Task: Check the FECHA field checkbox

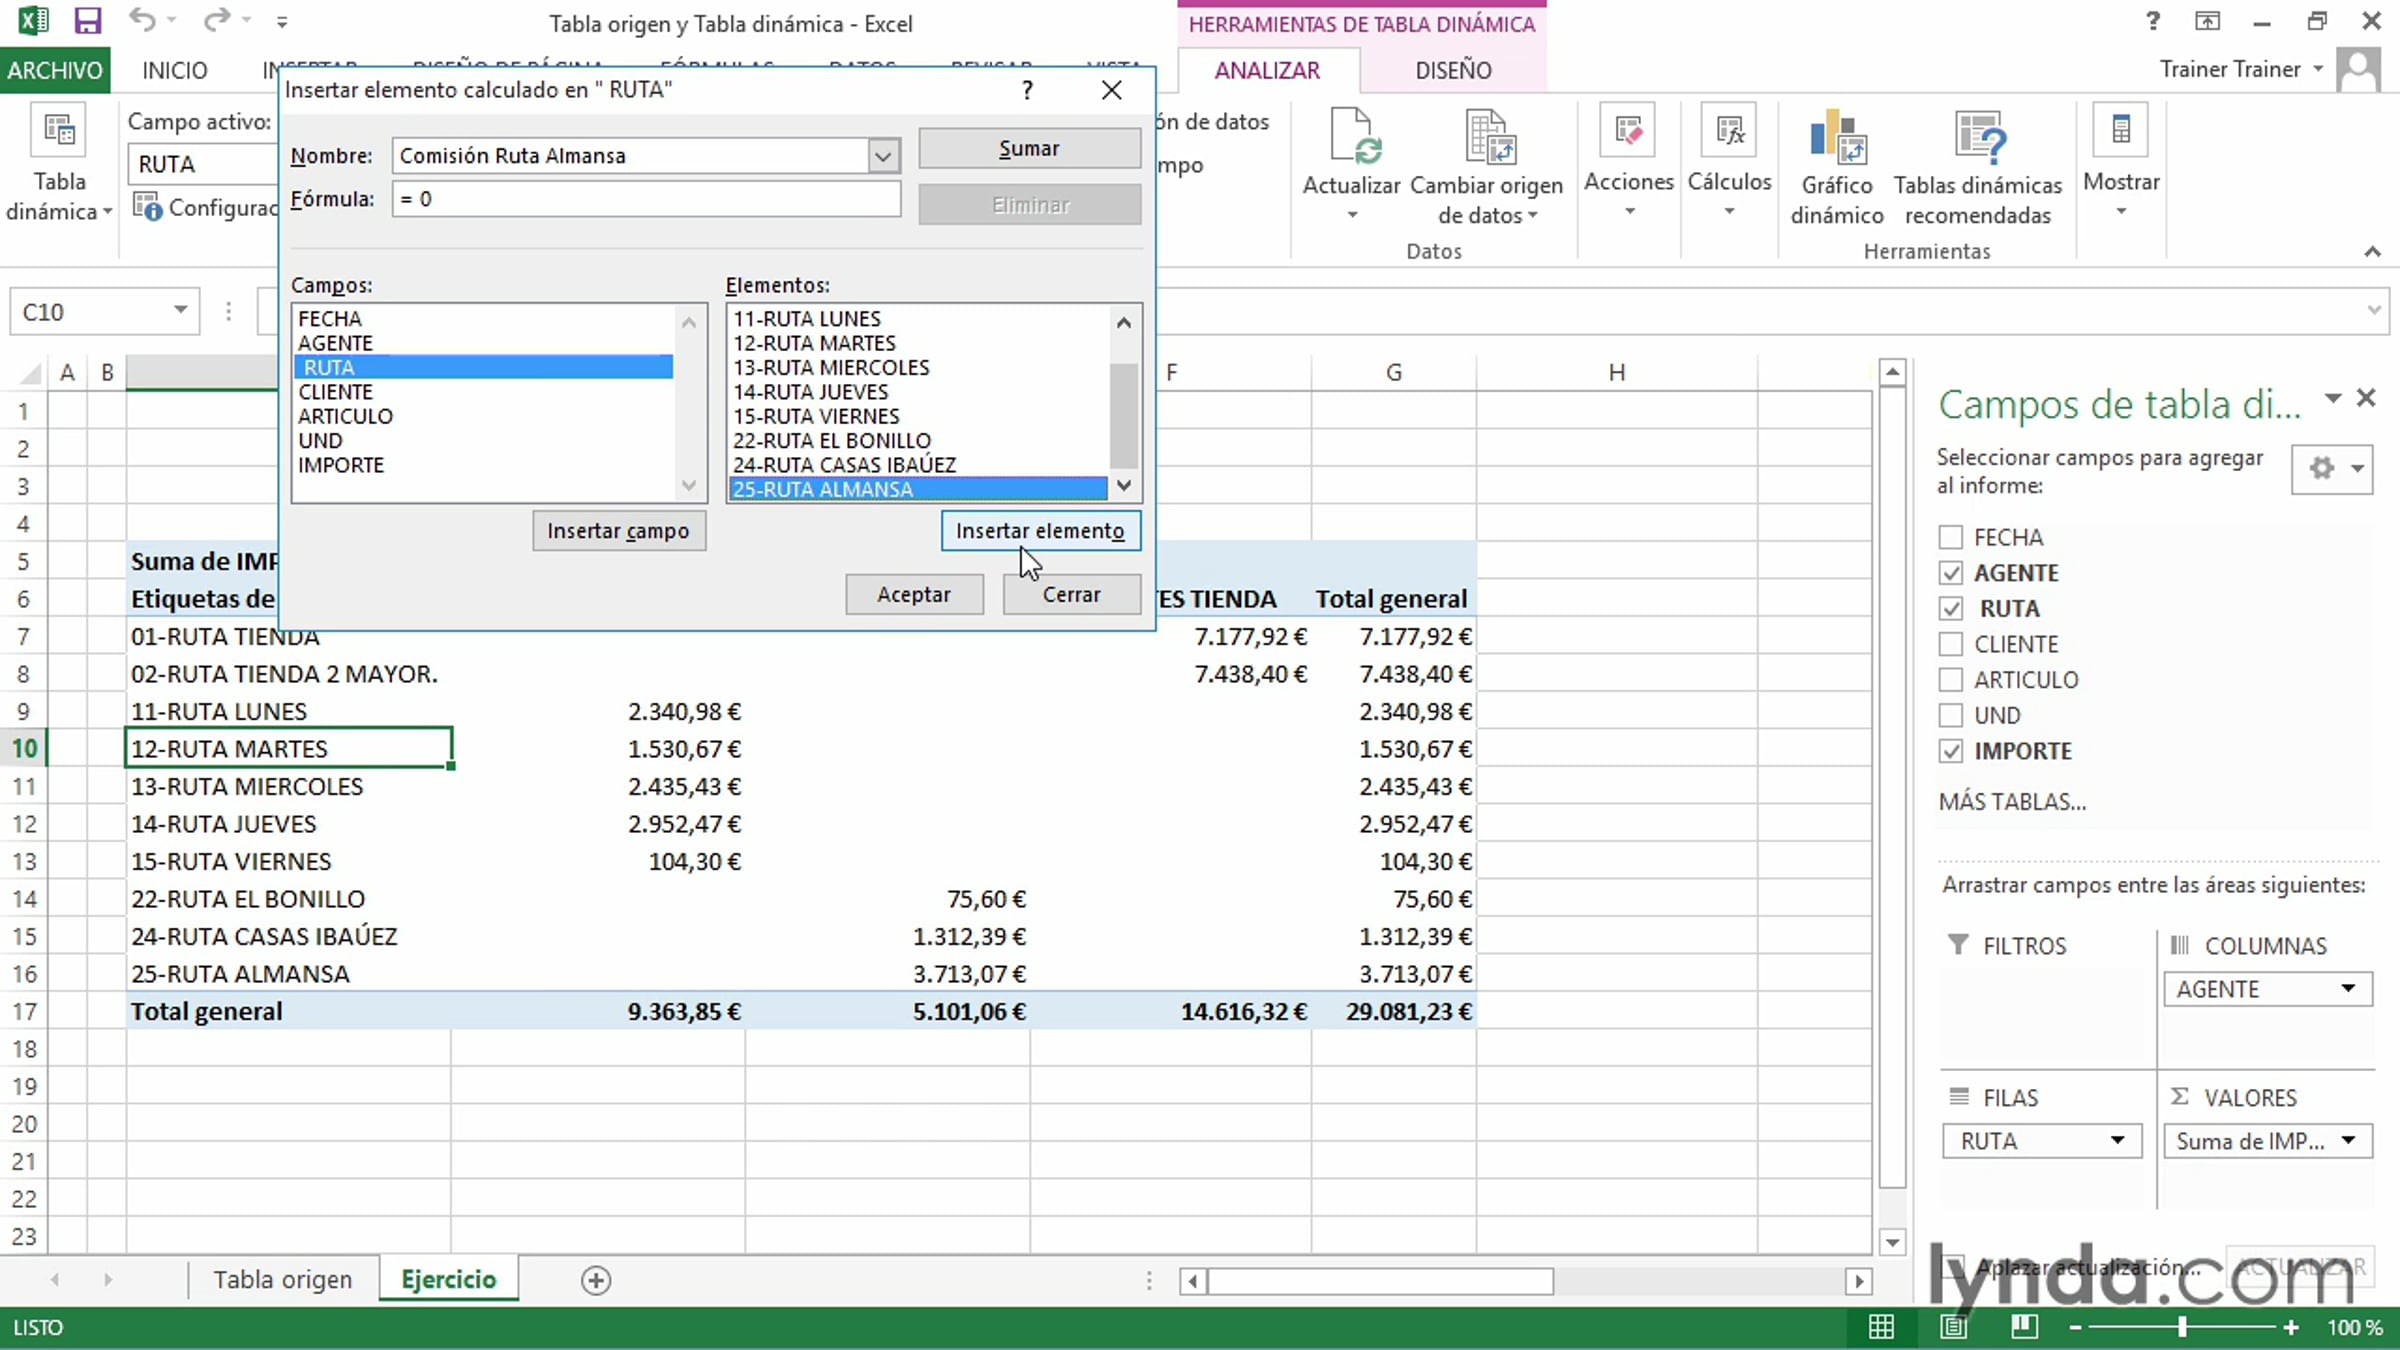Action: (1951, 537)
